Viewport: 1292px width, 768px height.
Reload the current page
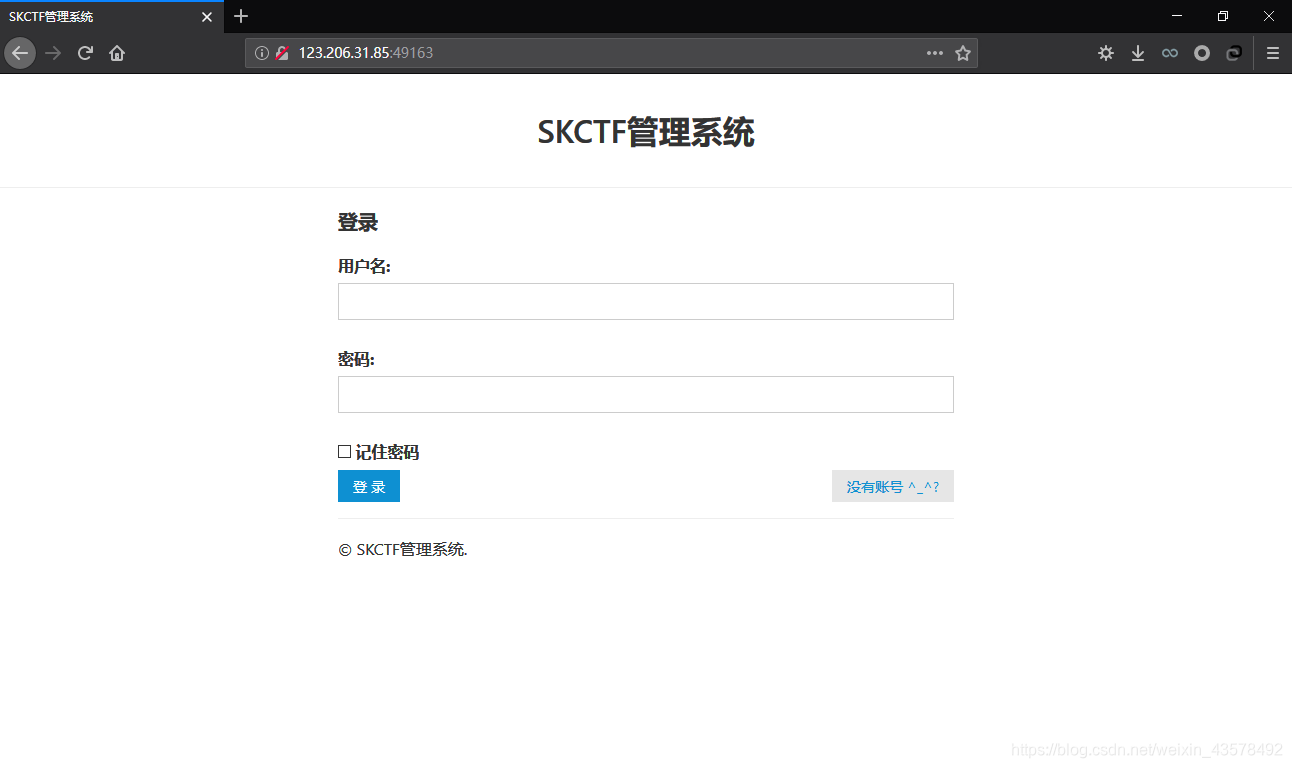pyautogui.click(x=84, y=52)
